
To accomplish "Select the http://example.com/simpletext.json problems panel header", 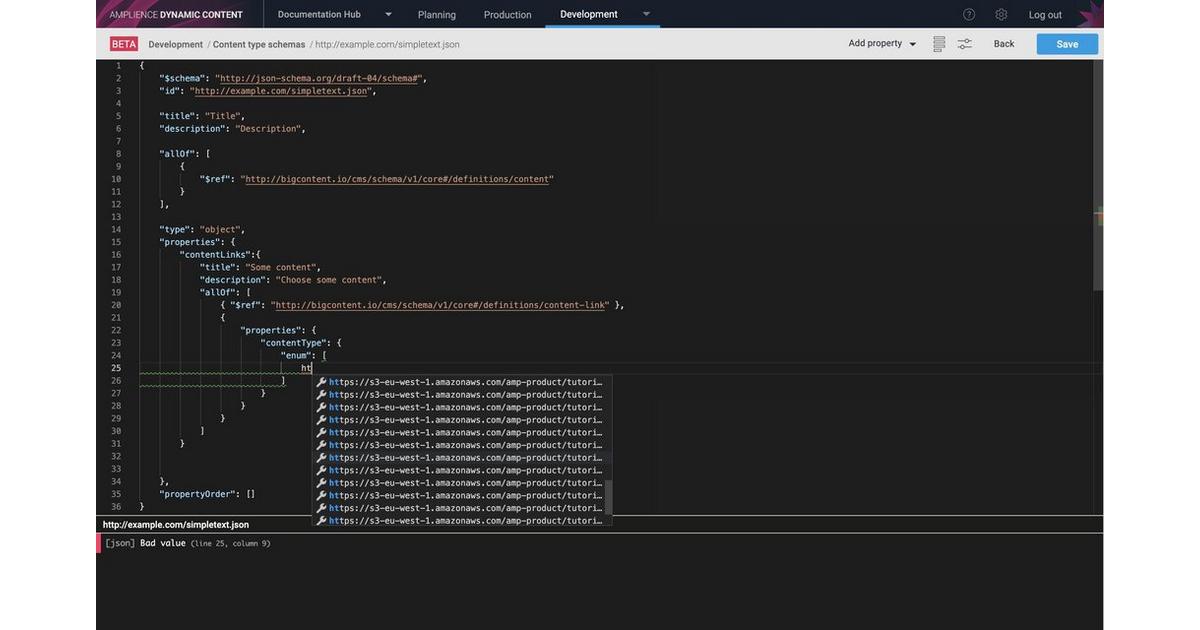I will click(x=176, y=524).
